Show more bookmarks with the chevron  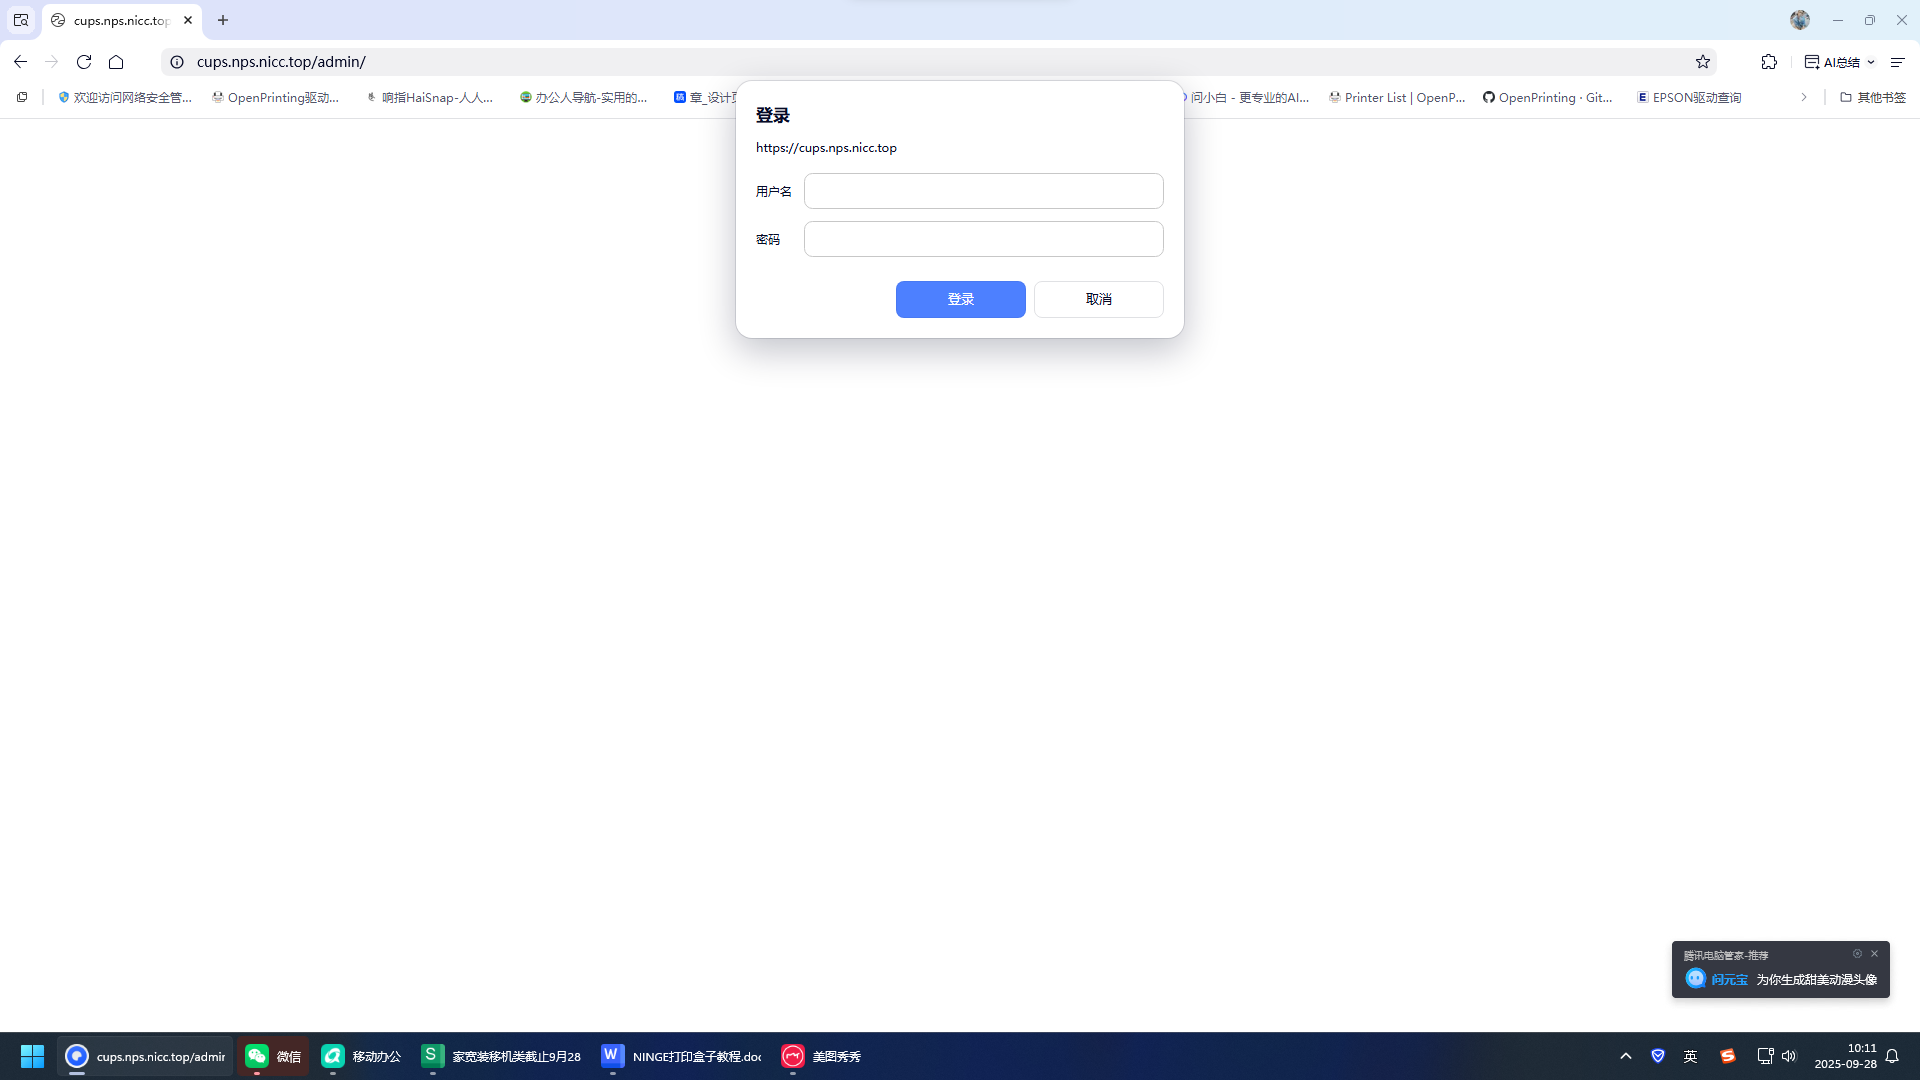tap(1804, 97)
